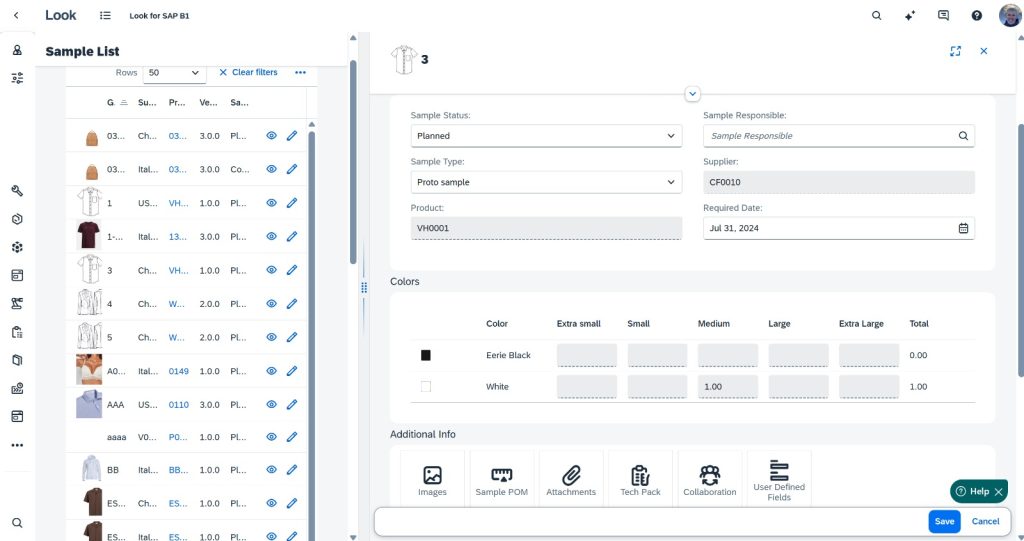1024x541 pixels.
Task: Open the Sample Status dropdown
Action: click(546, 136)
